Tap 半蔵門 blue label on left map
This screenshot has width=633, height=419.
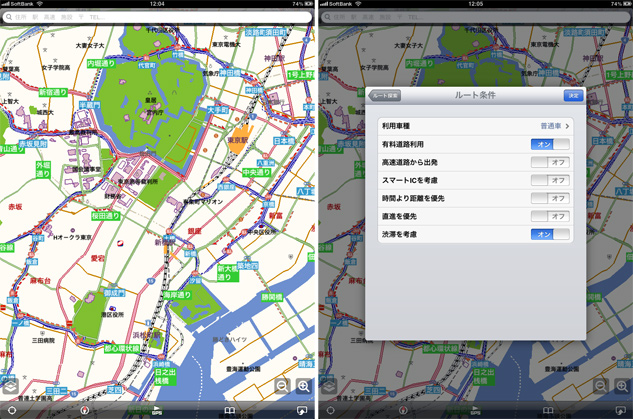tap(90, 105)
